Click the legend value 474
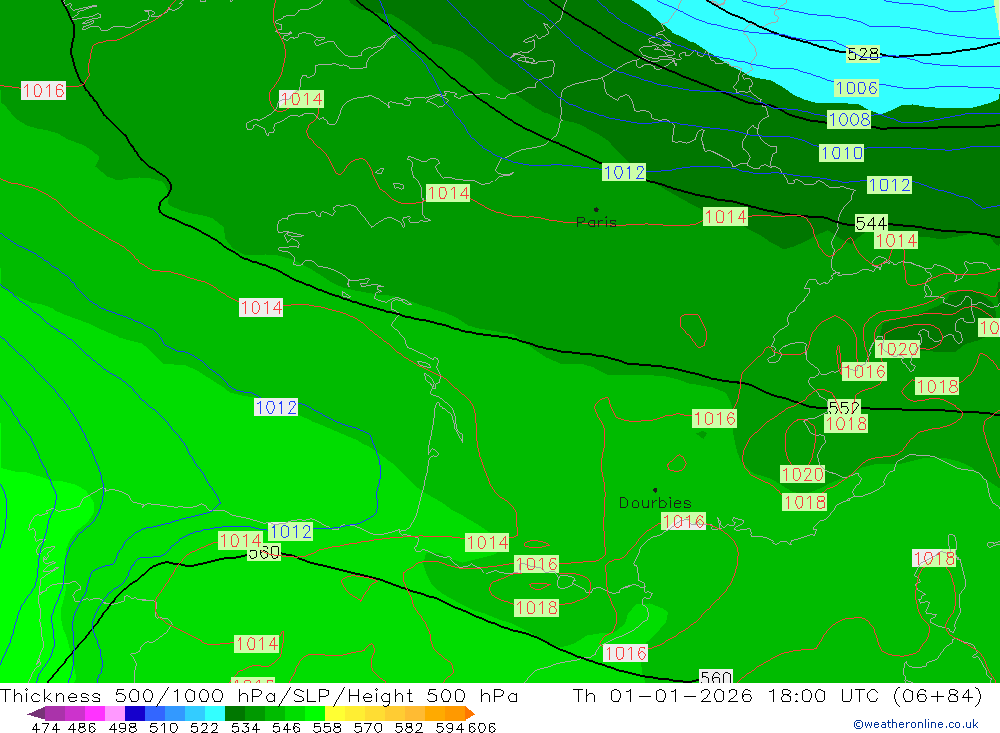This screenshot has height=733, width=1000. click(45, 727)
